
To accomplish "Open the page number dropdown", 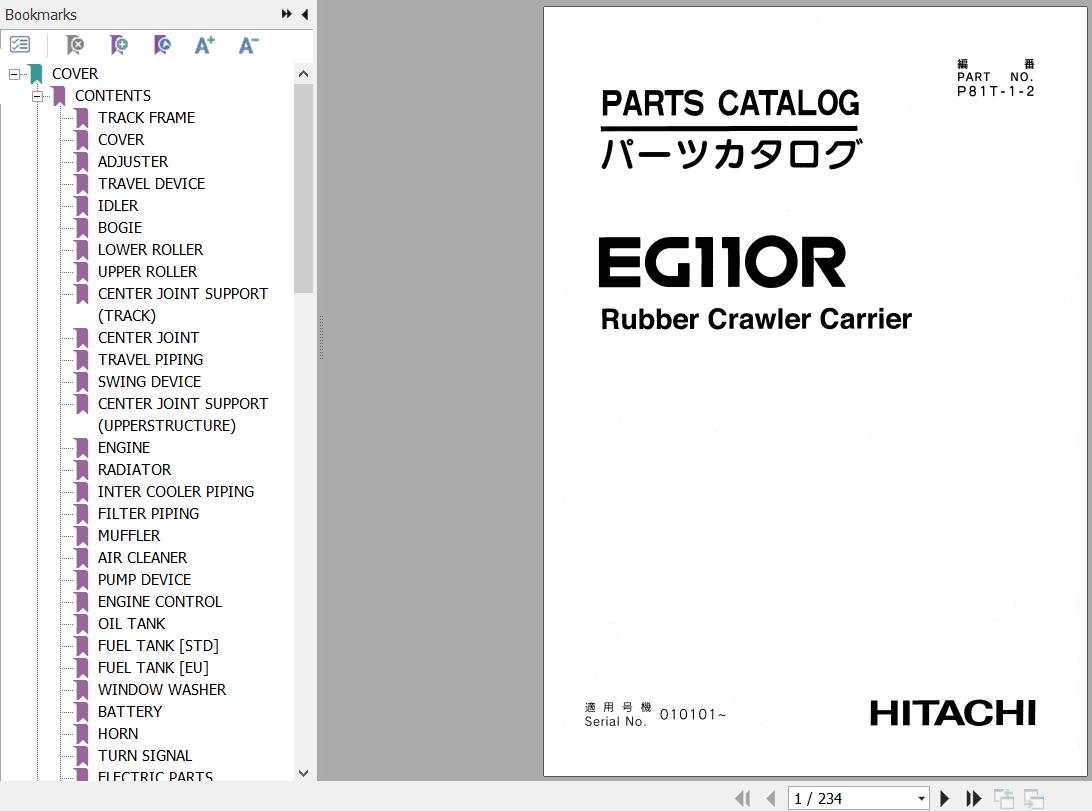I will tap(921, 798).
